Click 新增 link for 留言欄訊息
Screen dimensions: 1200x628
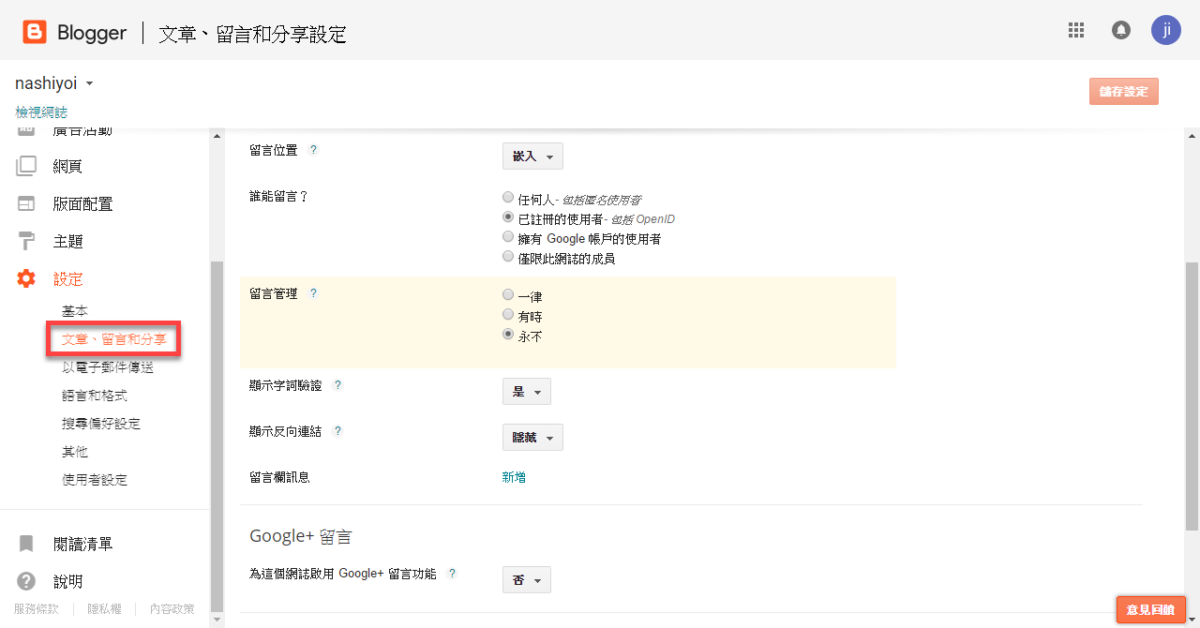point(514,477)
